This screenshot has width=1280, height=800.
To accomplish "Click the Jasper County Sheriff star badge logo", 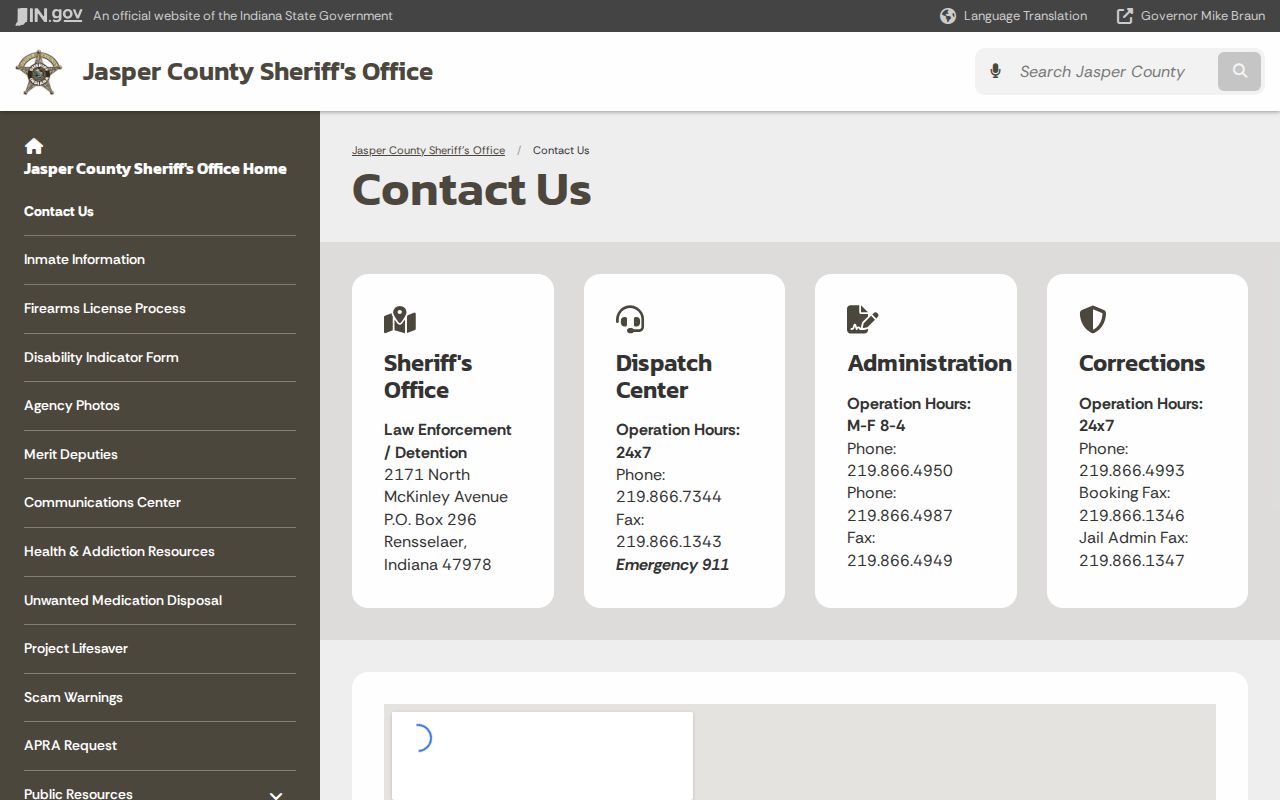I will (39, 72).
